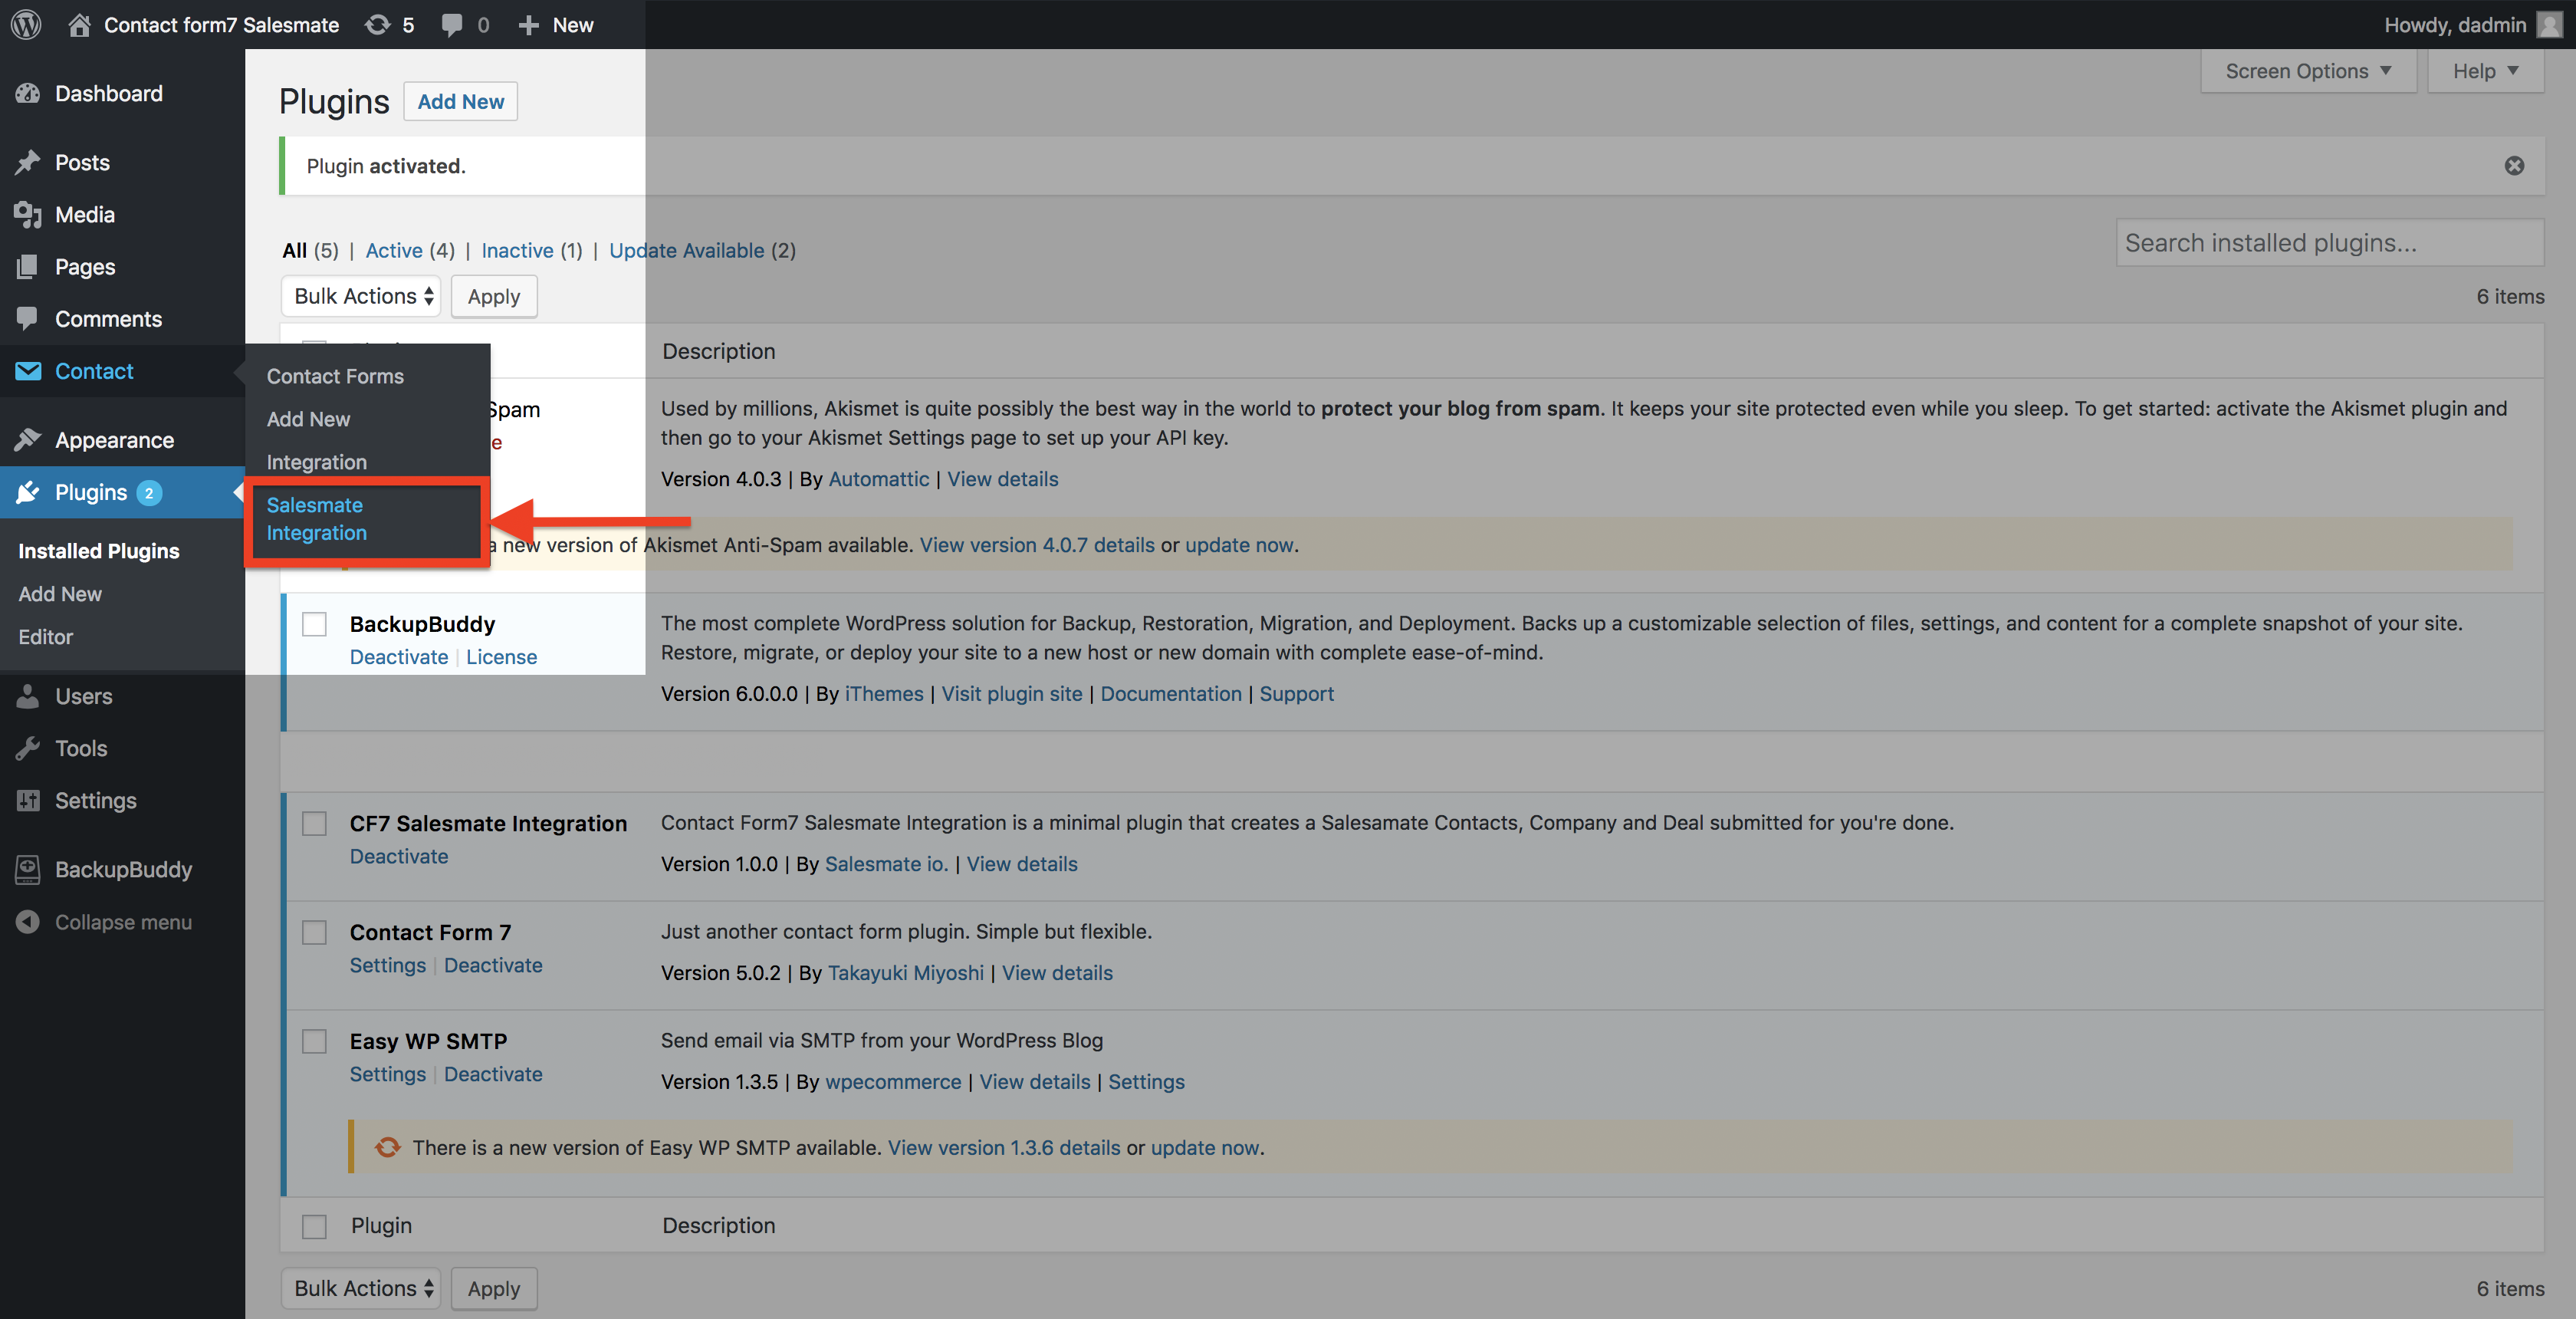
Task: Click update now for Easy WP SMTP
Action: coord(1204,1147)
